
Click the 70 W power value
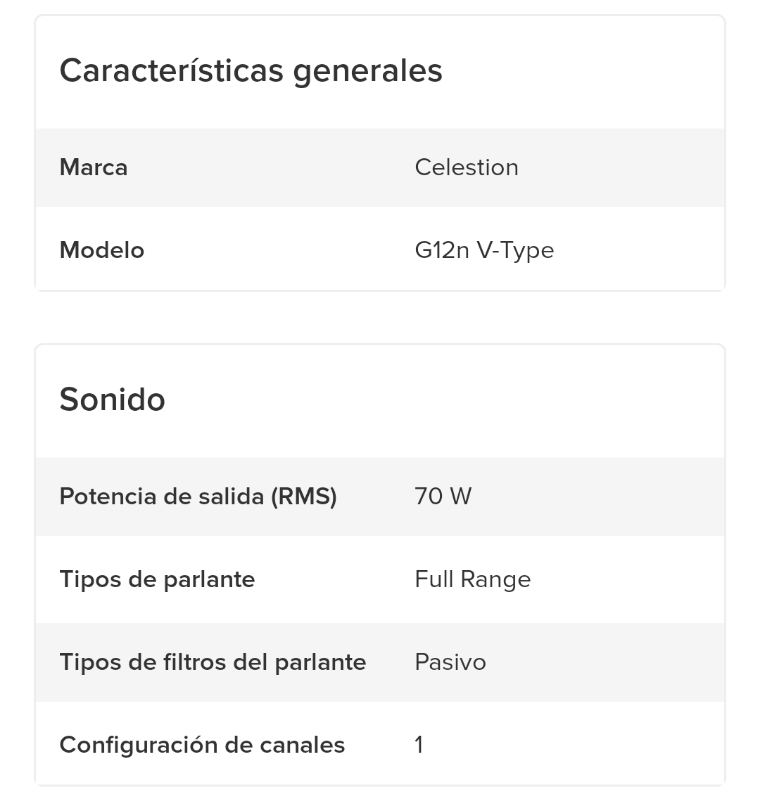point(442,496)
